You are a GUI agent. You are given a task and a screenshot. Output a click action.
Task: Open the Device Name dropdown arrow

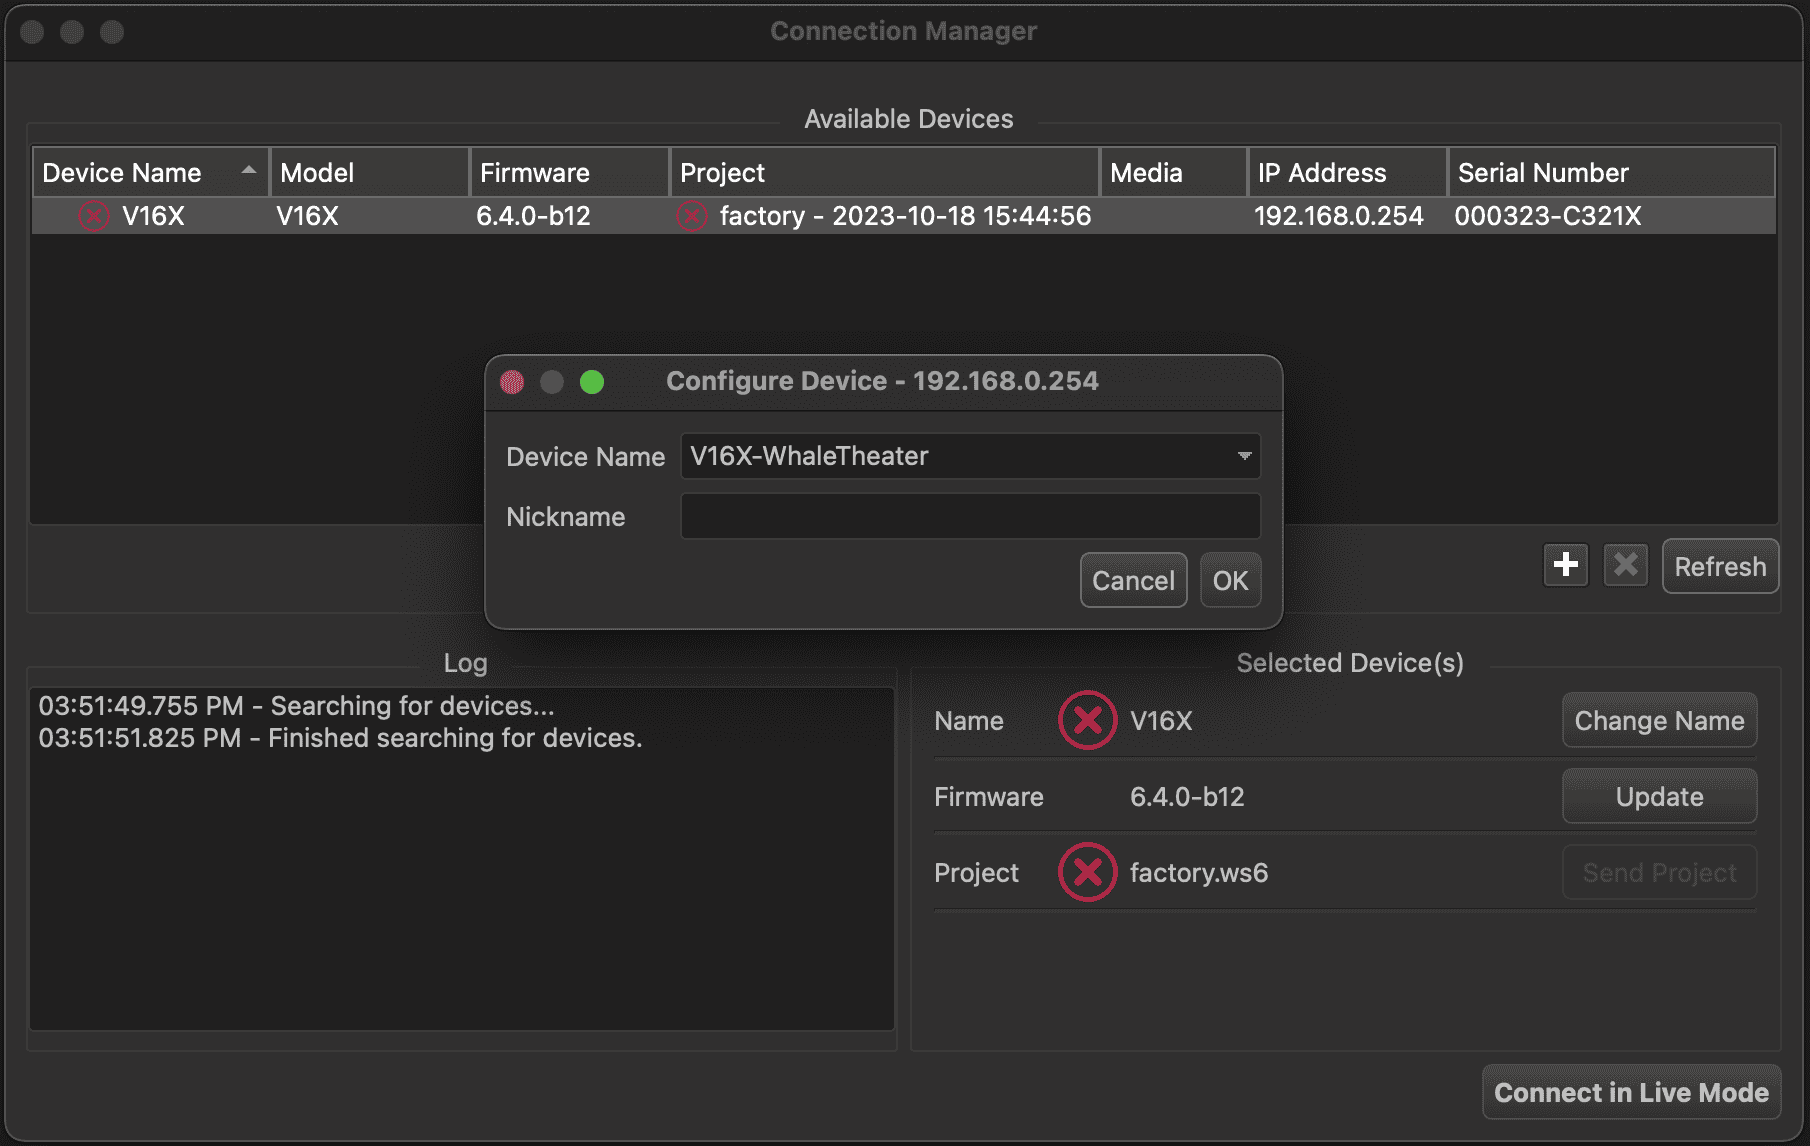tap(1244, 456)
